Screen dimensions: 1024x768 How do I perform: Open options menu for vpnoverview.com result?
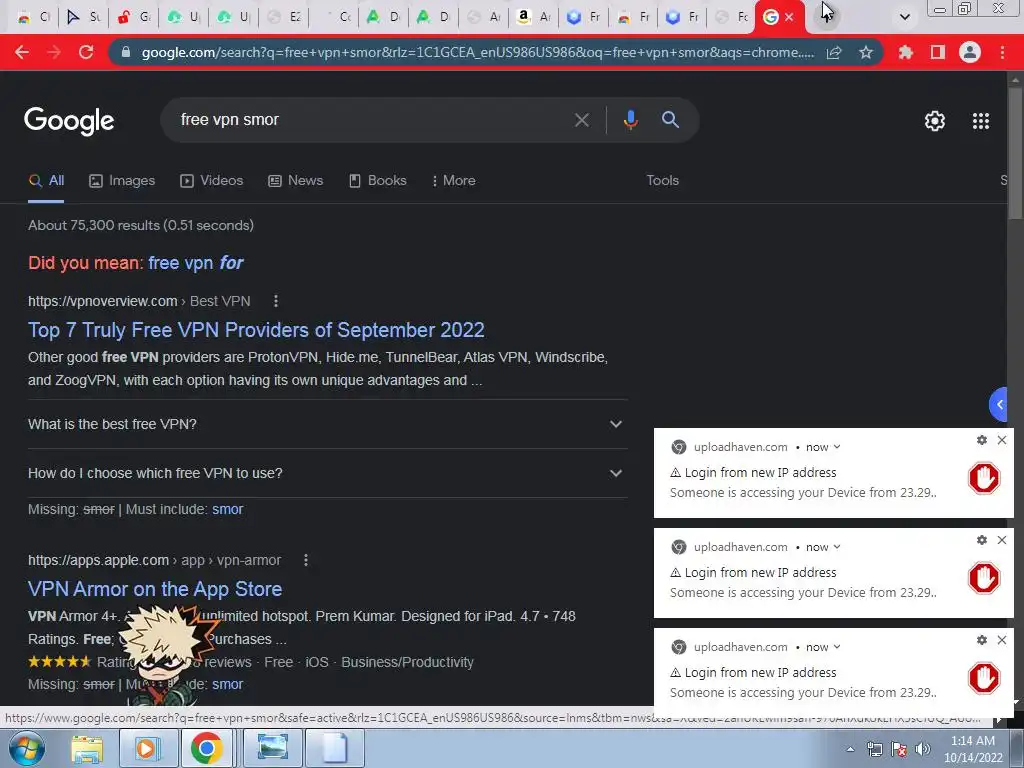(x=276, y=301)
